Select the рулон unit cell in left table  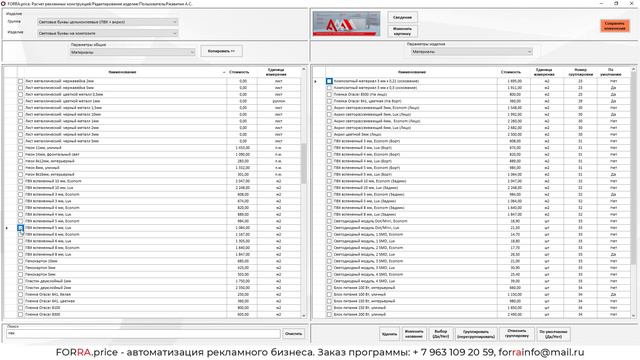[x=279, y=101]
